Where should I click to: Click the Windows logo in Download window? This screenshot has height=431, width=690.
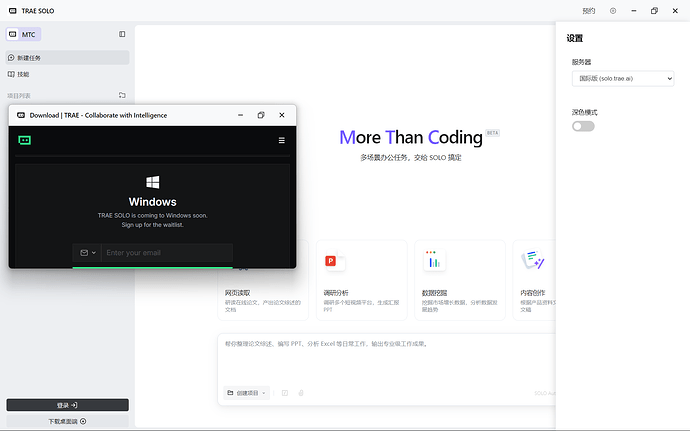coord(153,182)
